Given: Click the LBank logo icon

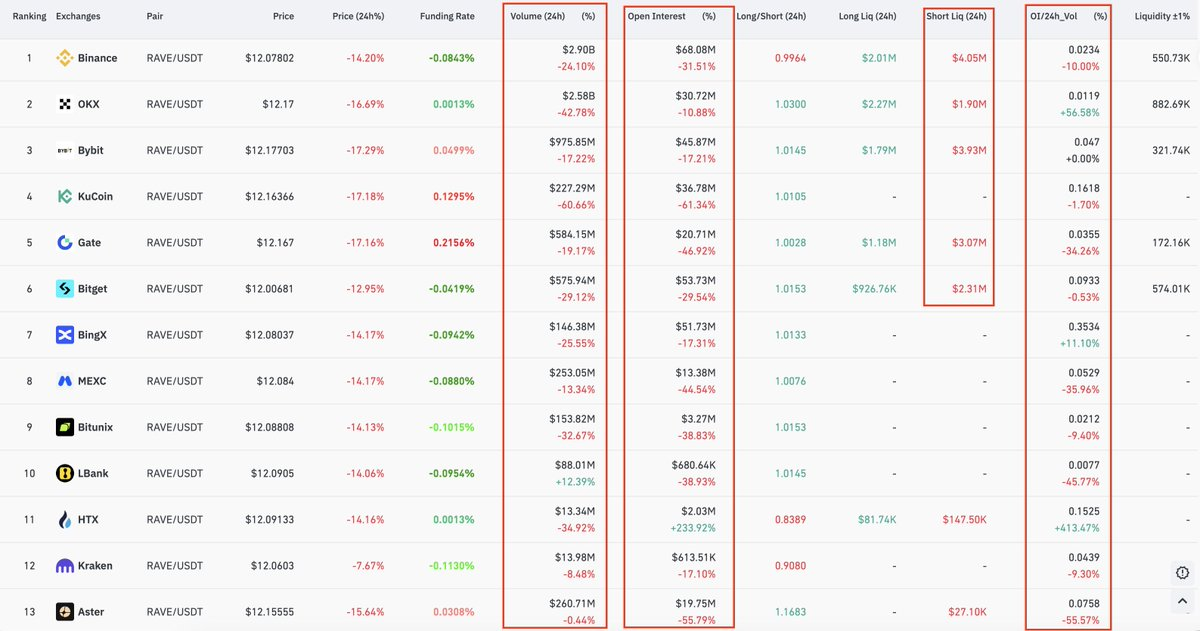Looking at the screenshot, I should point(65,473).
